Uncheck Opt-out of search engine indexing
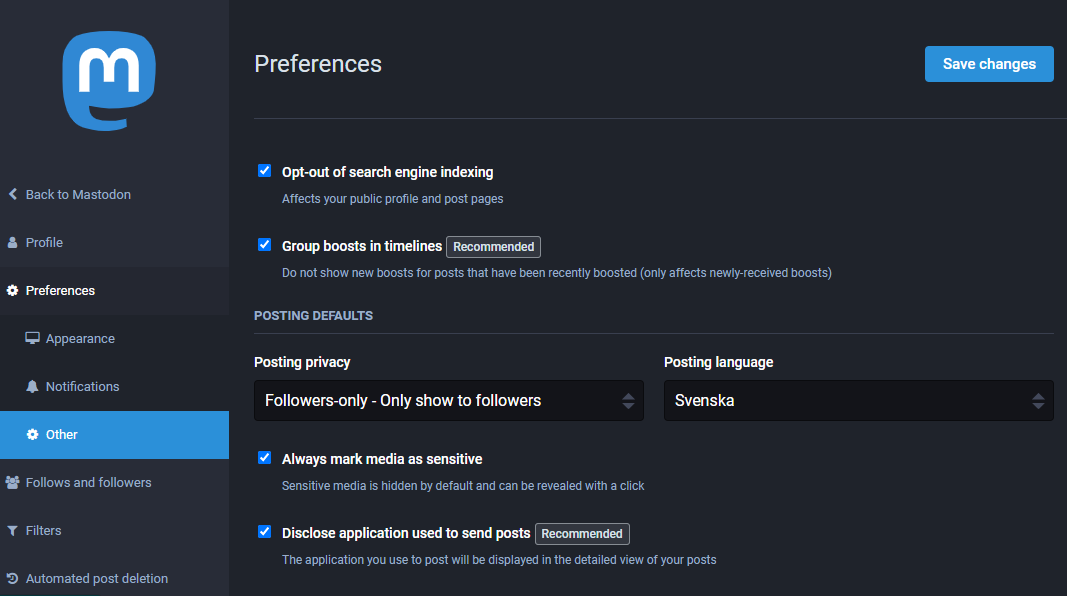Screen dimensions: 1067x596 pyautogui.click(x=265, y=171)
